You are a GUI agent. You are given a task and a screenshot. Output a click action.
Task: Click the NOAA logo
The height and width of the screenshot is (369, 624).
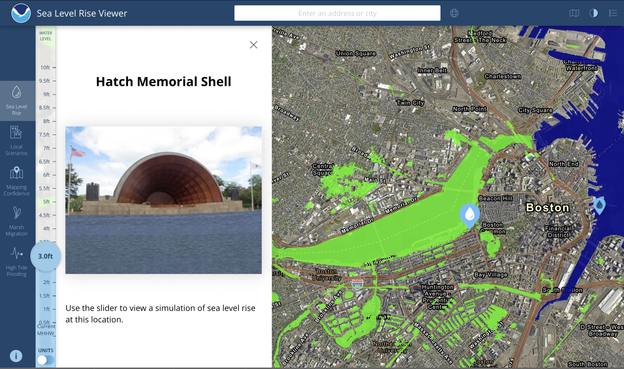point(21,13)
